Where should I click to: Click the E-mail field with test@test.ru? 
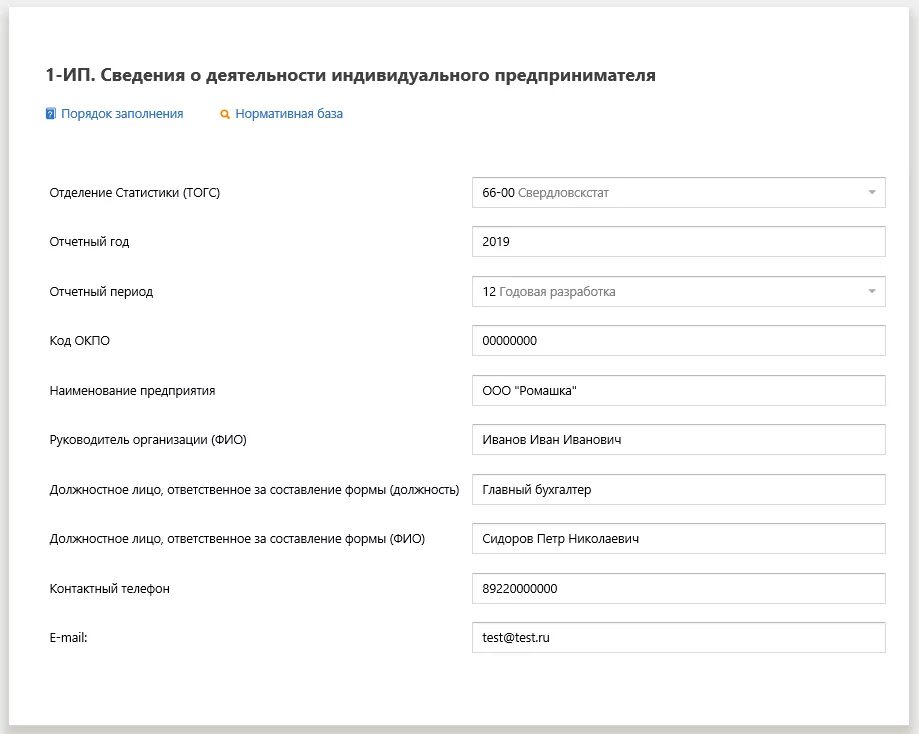pyautogui.click(x=679, y=638)
